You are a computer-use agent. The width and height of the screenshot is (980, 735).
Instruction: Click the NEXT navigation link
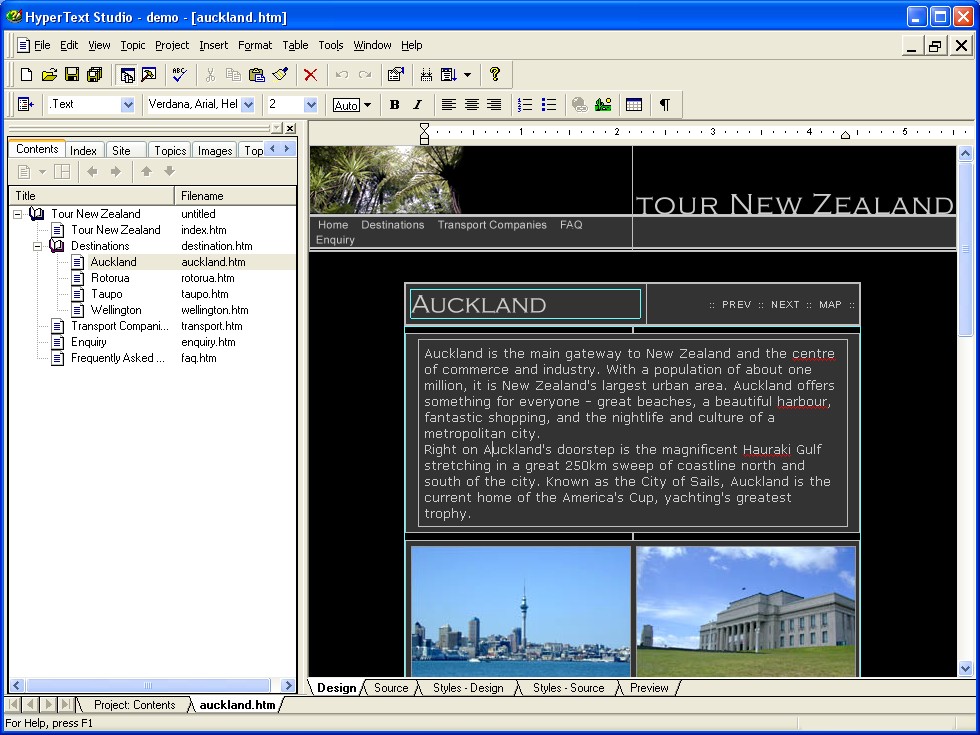[785, 304]
